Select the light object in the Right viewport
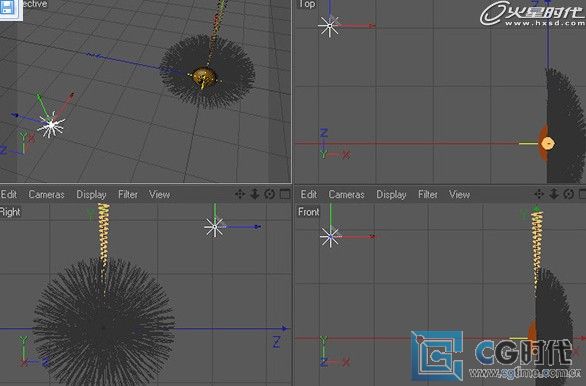The width and height of the screenshot is (586, 386). click(x=214, y=226)
